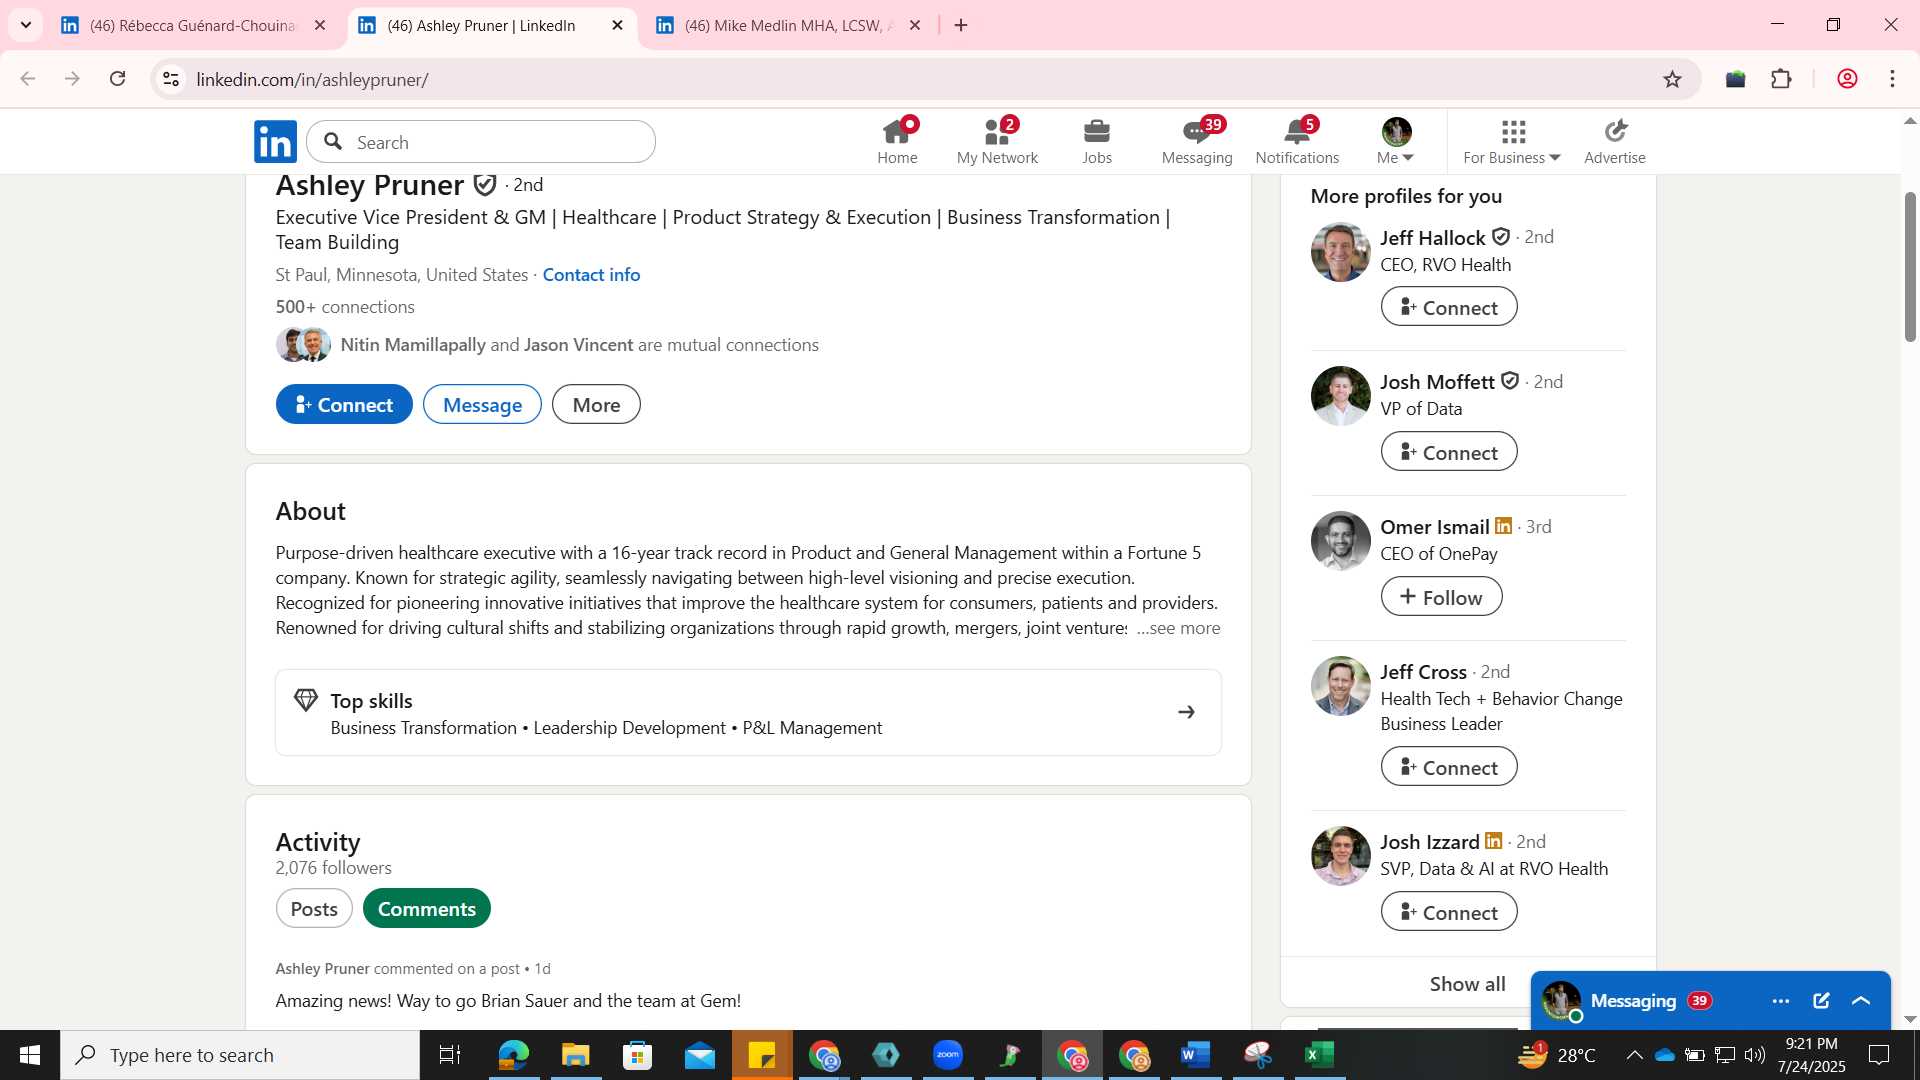Open Jeff Hallock's profile photo
This screenshot has height=1080, width=1920.
(1340, 252)
